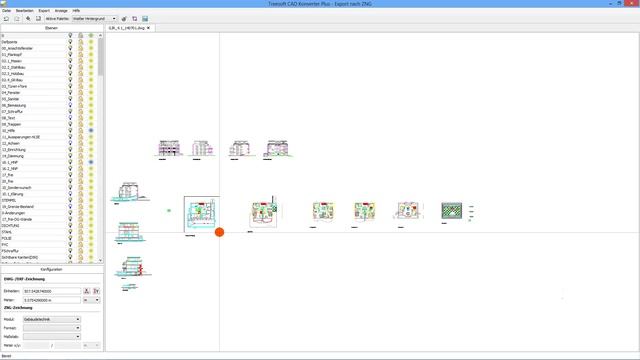Viewport: 640px width, 360px height.
Task: Click the zoom-extents rectangle toolbar icon
Action: coord(38,19)
